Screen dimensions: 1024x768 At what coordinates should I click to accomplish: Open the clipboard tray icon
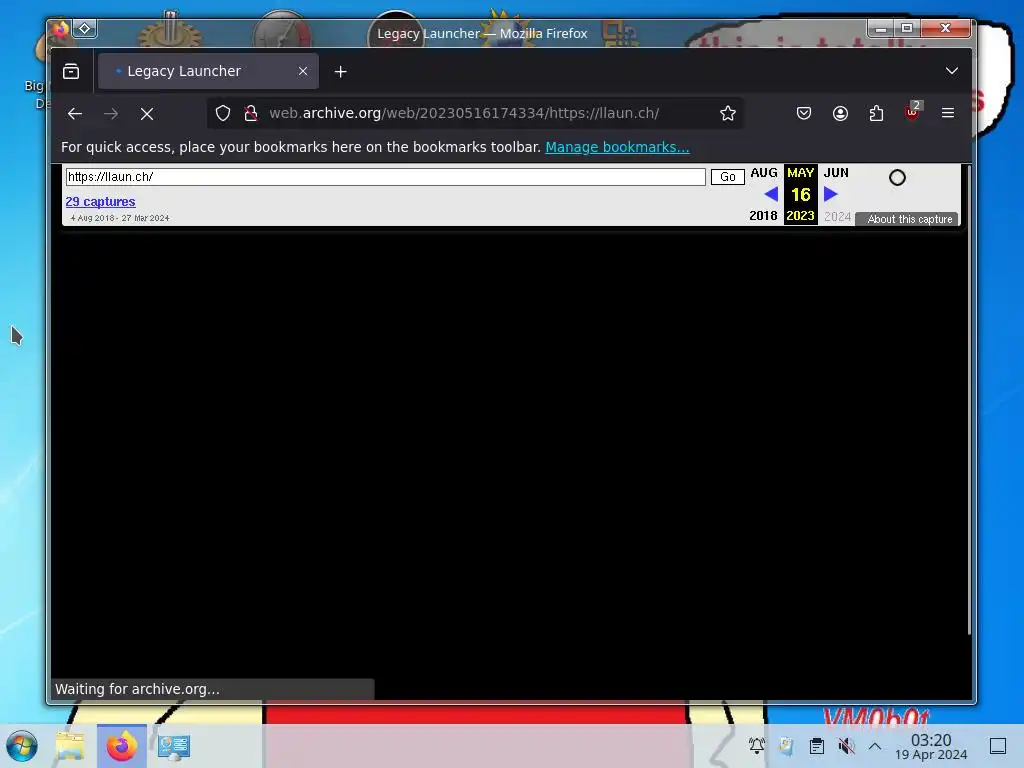[817, 746]
